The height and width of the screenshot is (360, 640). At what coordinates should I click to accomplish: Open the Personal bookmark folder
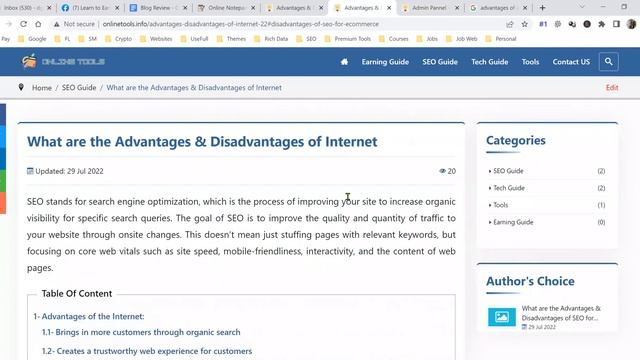pos(501,39)
